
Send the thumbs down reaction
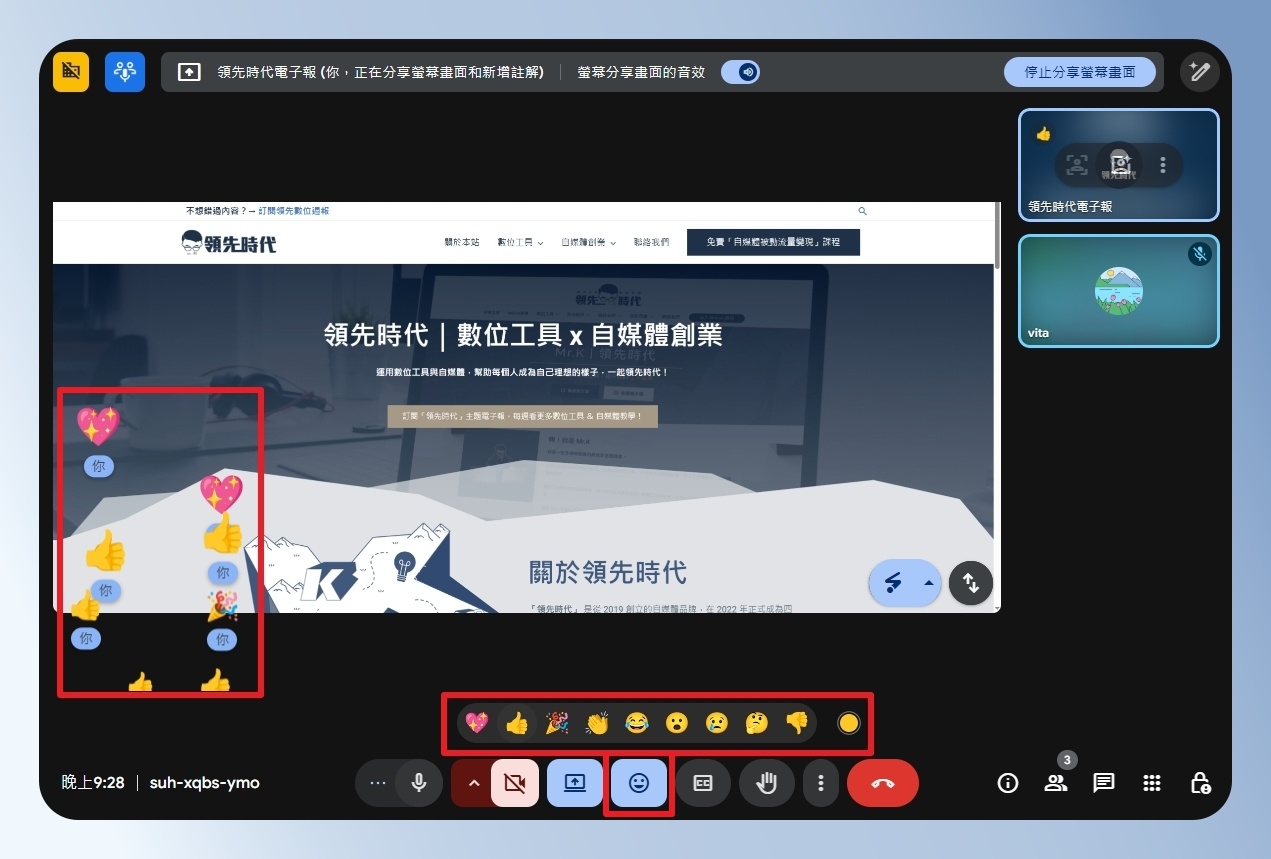(797, 722)
